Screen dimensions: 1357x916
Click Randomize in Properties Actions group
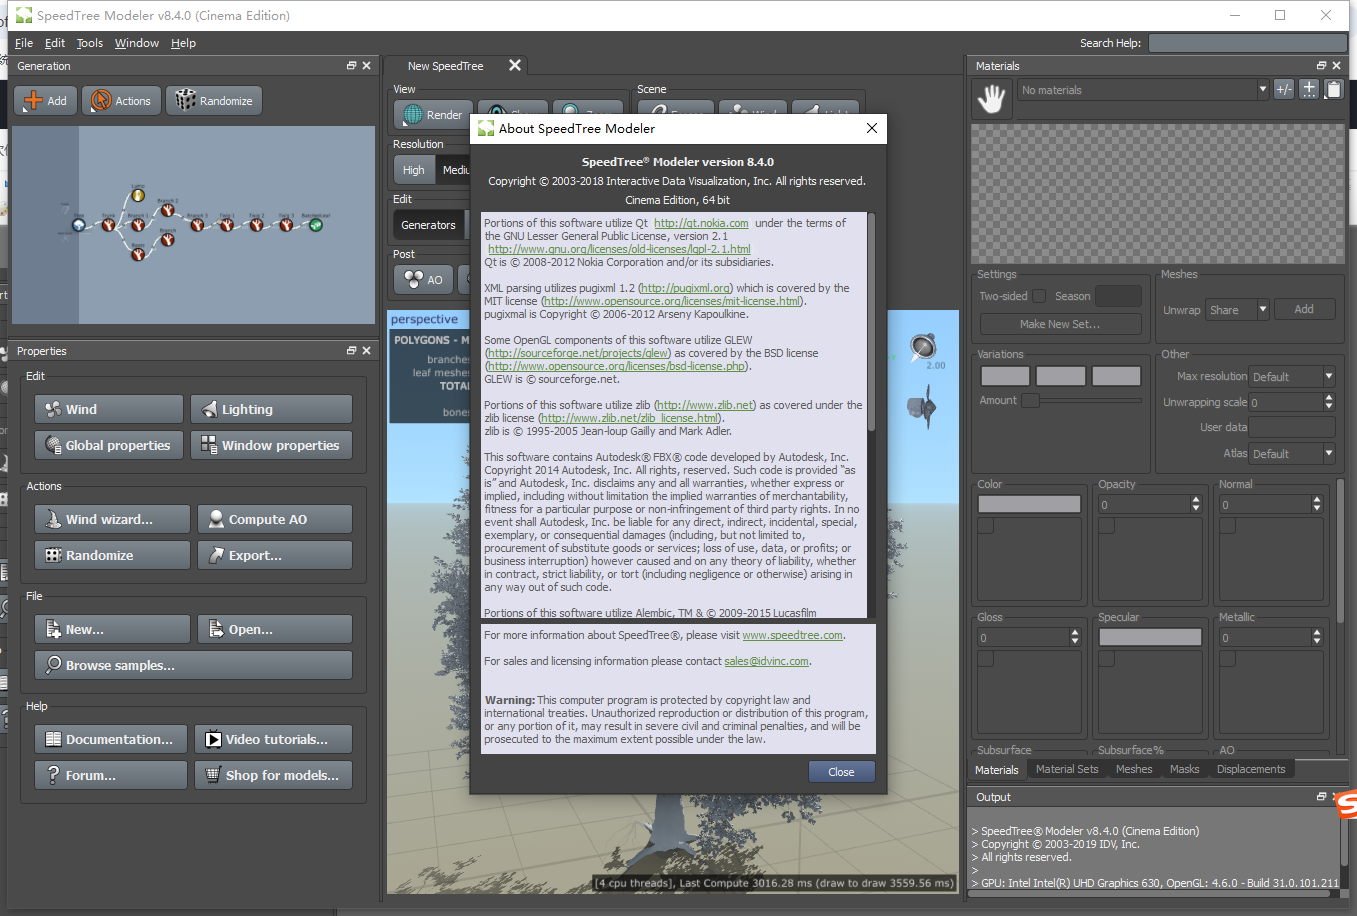[x=112, y=555]
